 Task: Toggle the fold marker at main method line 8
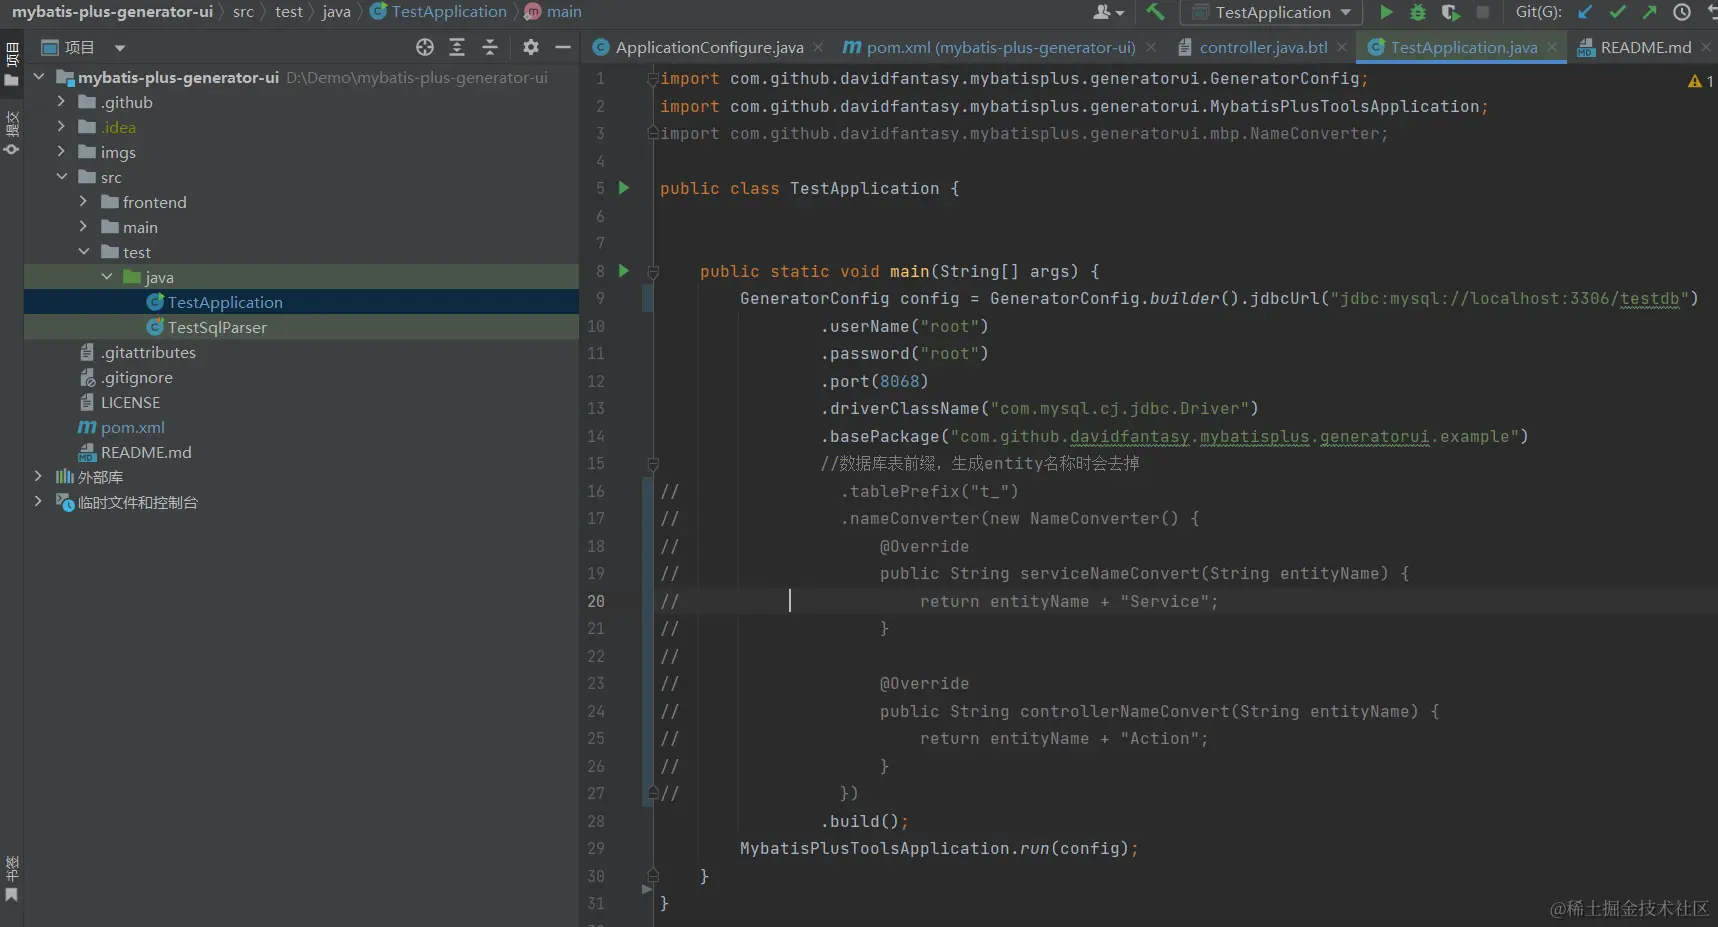(653, 271)
